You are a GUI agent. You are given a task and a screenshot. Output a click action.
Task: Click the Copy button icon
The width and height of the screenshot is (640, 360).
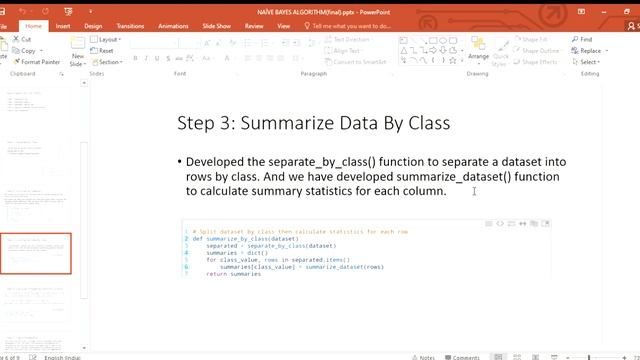[16, 51]
